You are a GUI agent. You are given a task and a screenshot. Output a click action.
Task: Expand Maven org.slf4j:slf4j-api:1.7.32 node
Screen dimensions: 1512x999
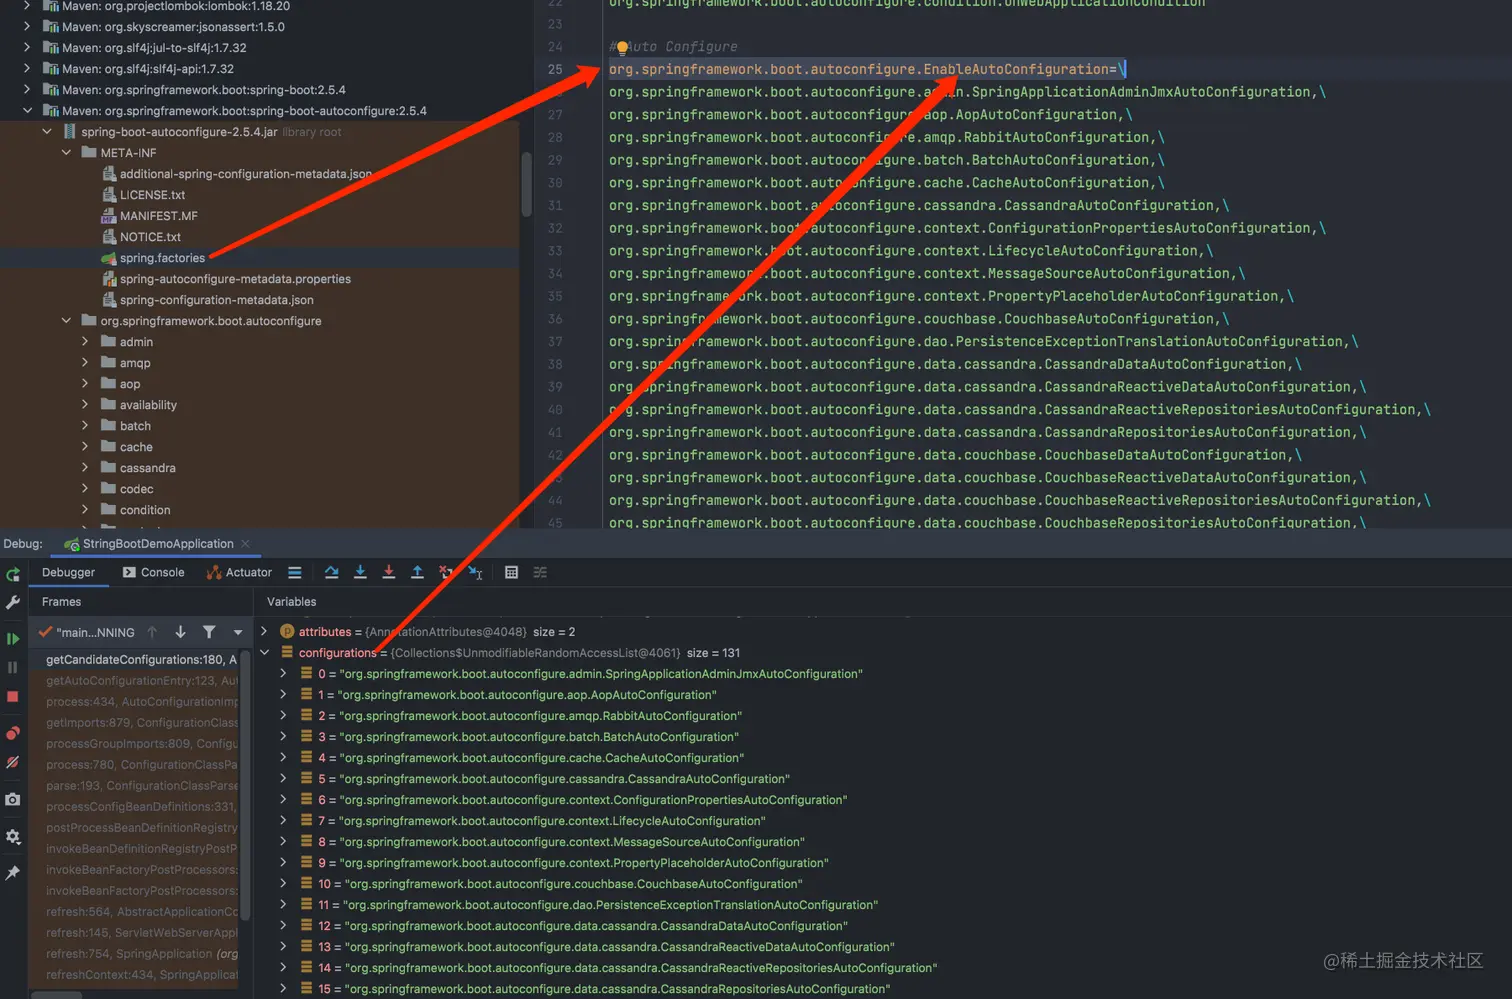(27, 69)
